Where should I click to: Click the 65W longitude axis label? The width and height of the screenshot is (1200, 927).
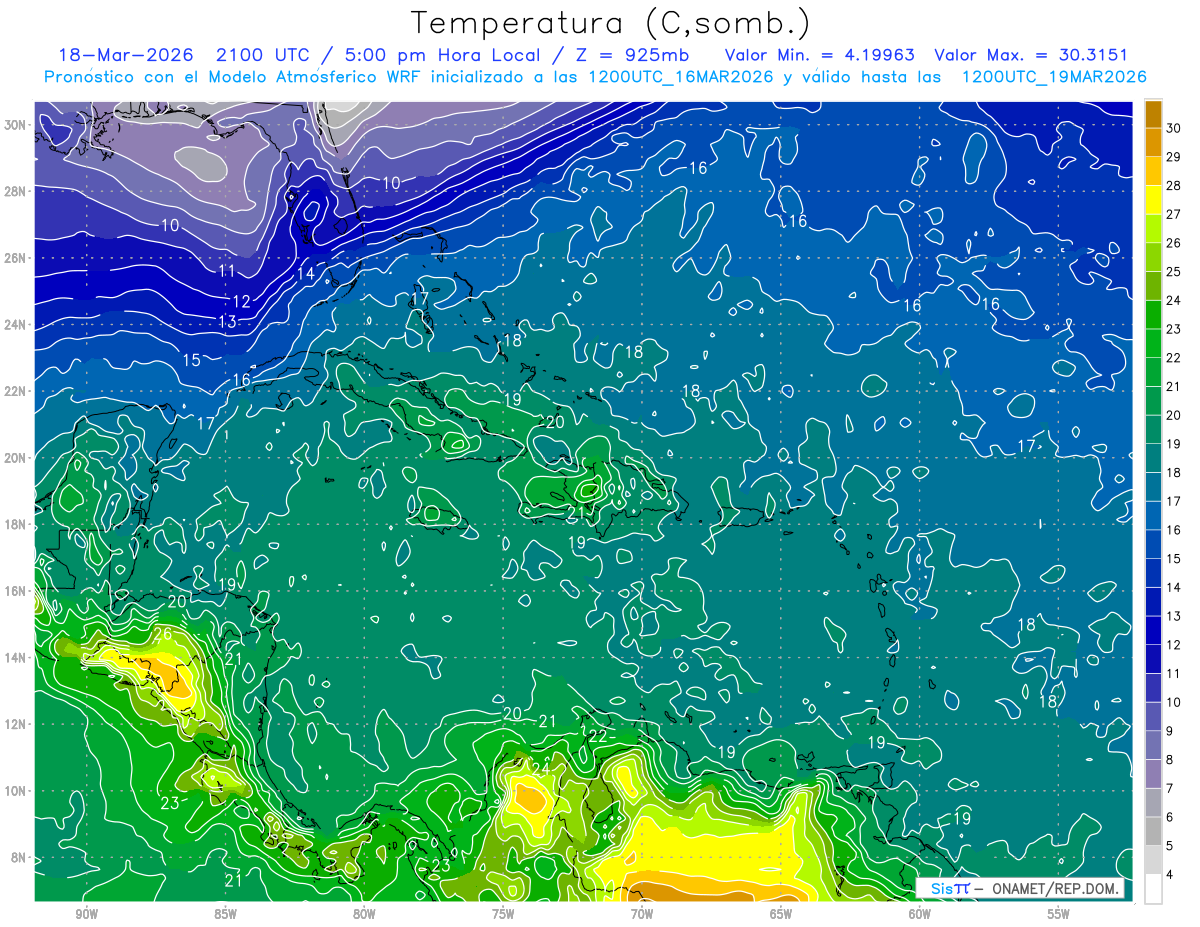point(781,915)
